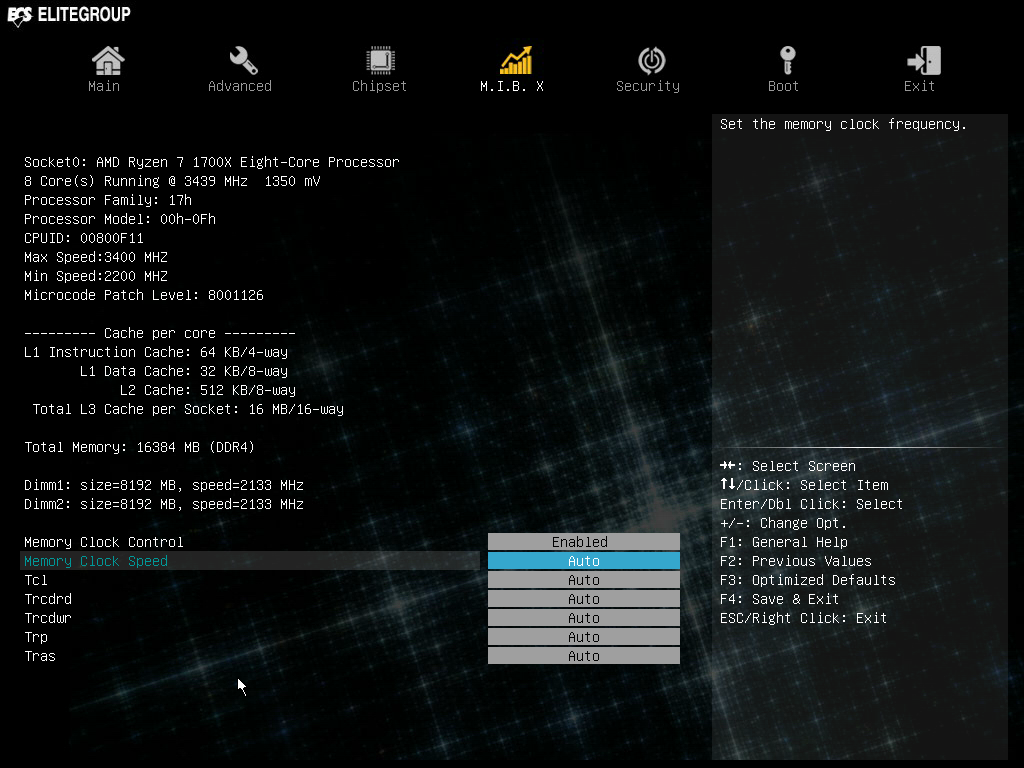Switch to the Advanced tab label
This screenshot has height=768, width=1024.
pyautogui.click(x=240, y=86)
